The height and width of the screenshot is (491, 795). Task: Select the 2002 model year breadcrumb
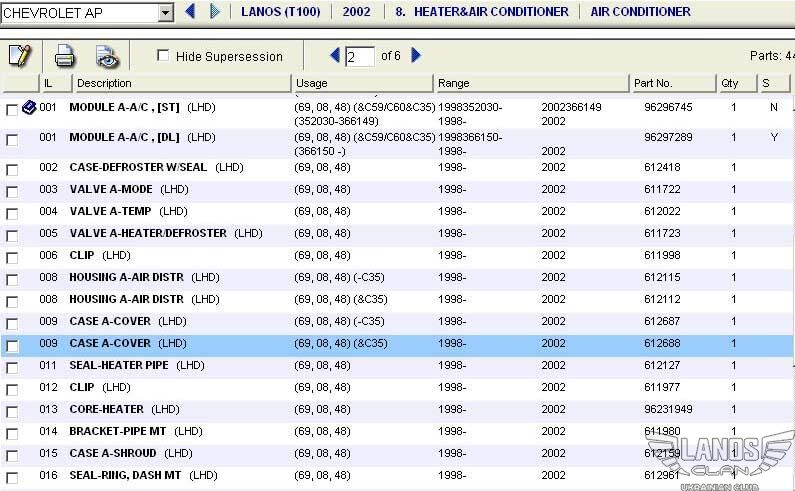(356, 12)
